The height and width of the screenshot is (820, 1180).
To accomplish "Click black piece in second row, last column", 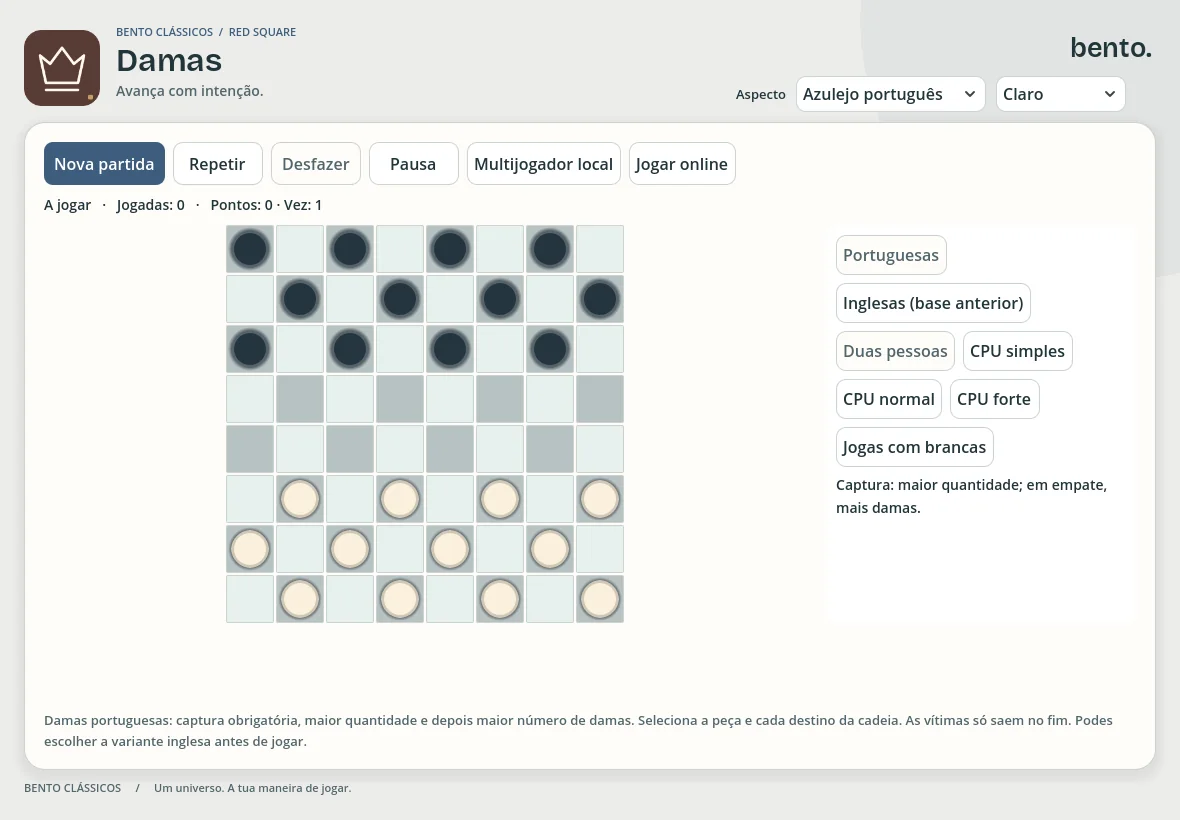I will 600,299.
